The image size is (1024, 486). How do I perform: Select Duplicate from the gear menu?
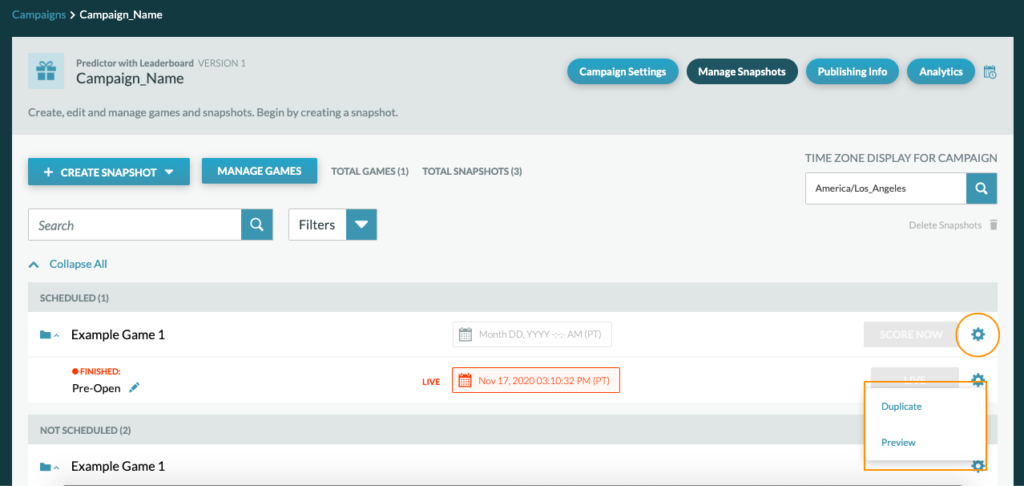coord(901,406)
